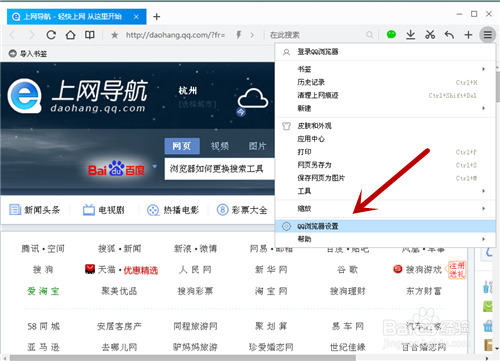Click the 上网导航 logo
This screenshot has width=500, height=361.
(x=78, y=96)
